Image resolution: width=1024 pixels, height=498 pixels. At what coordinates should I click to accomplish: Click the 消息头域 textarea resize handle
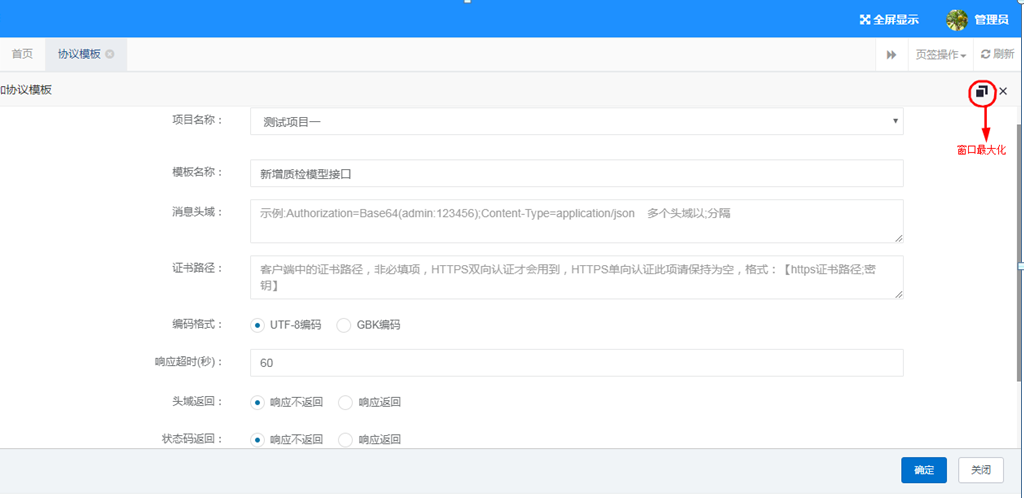[899, 239]
